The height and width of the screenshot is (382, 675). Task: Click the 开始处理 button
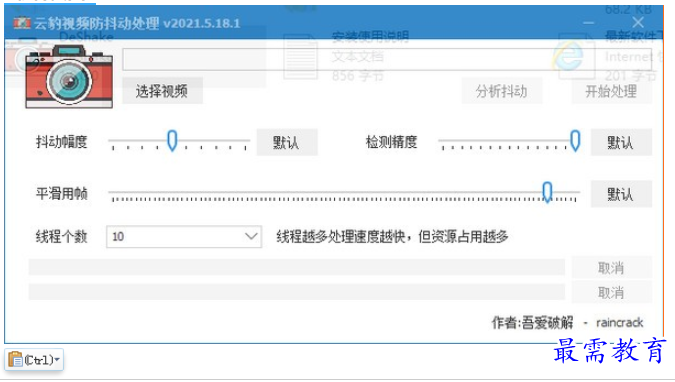pos(611,91)
